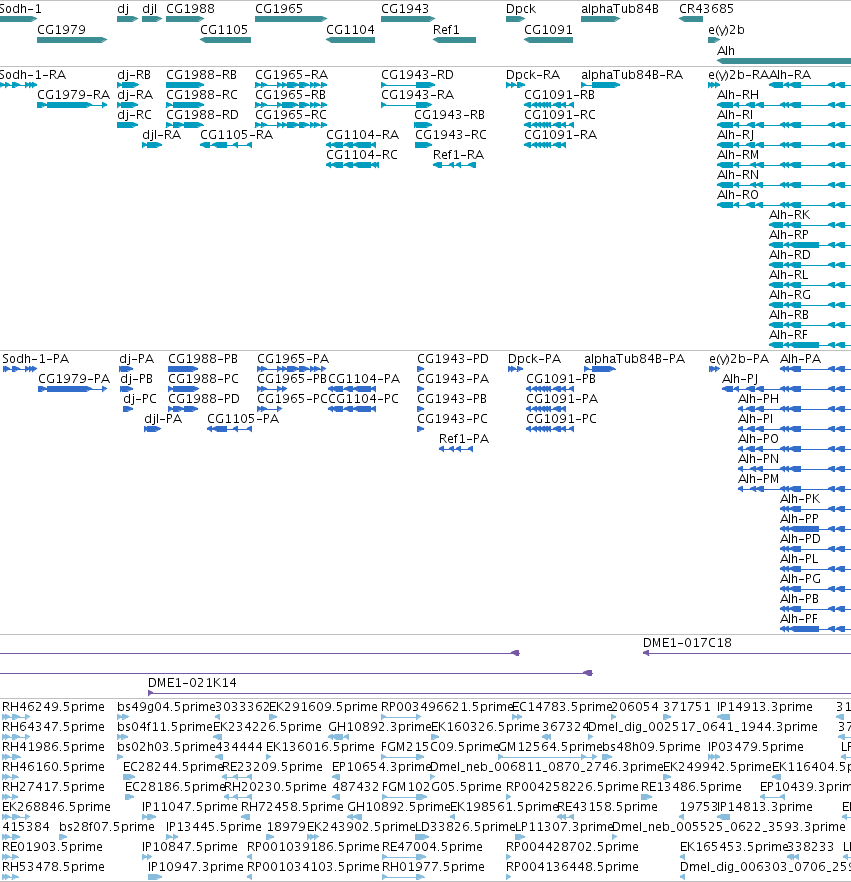This screenshot has height=882, width=851.
Task: Select EST GH10892.3prime
Action: 339,737
